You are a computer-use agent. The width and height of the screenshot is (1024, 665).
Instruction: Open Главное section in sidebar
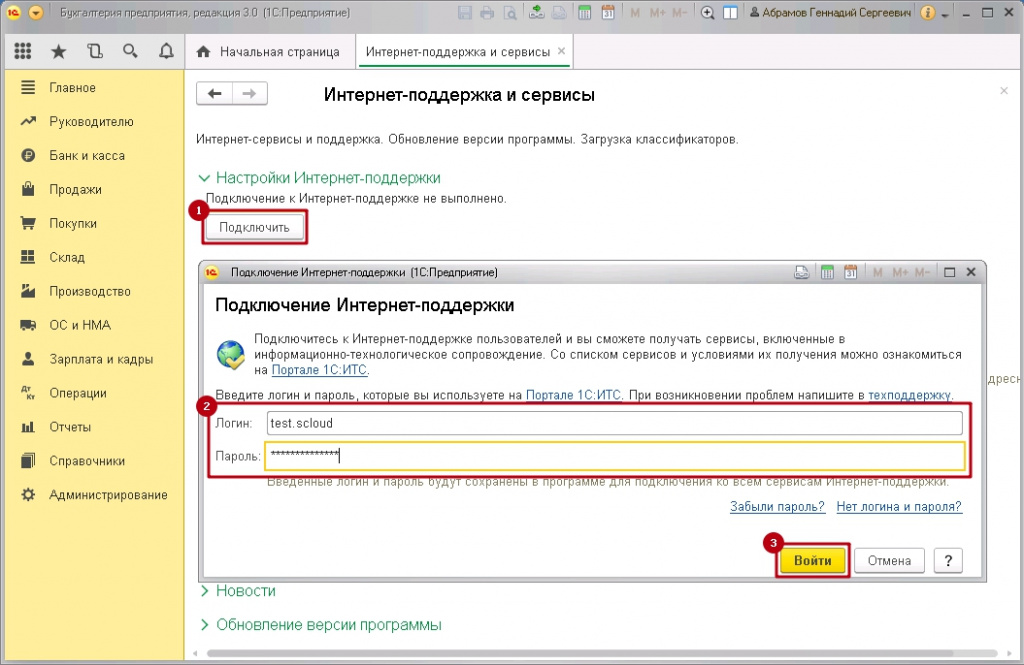[x=72, y=88]
